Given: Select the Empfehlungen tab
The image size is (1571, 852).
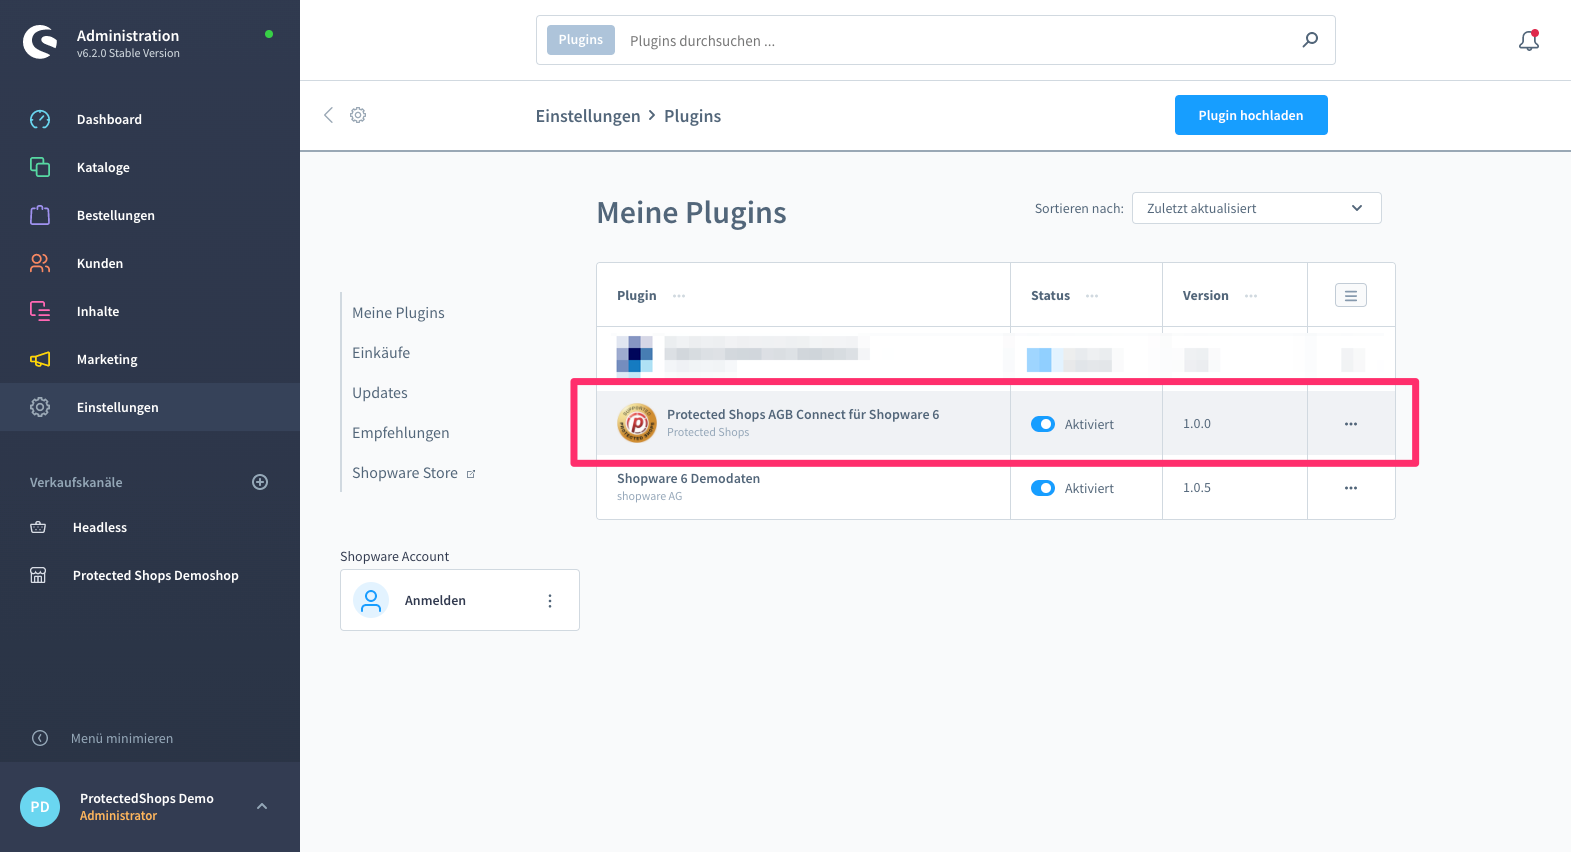Looking at the screenshot, I should pyautogui.click(x=400, y=433).
